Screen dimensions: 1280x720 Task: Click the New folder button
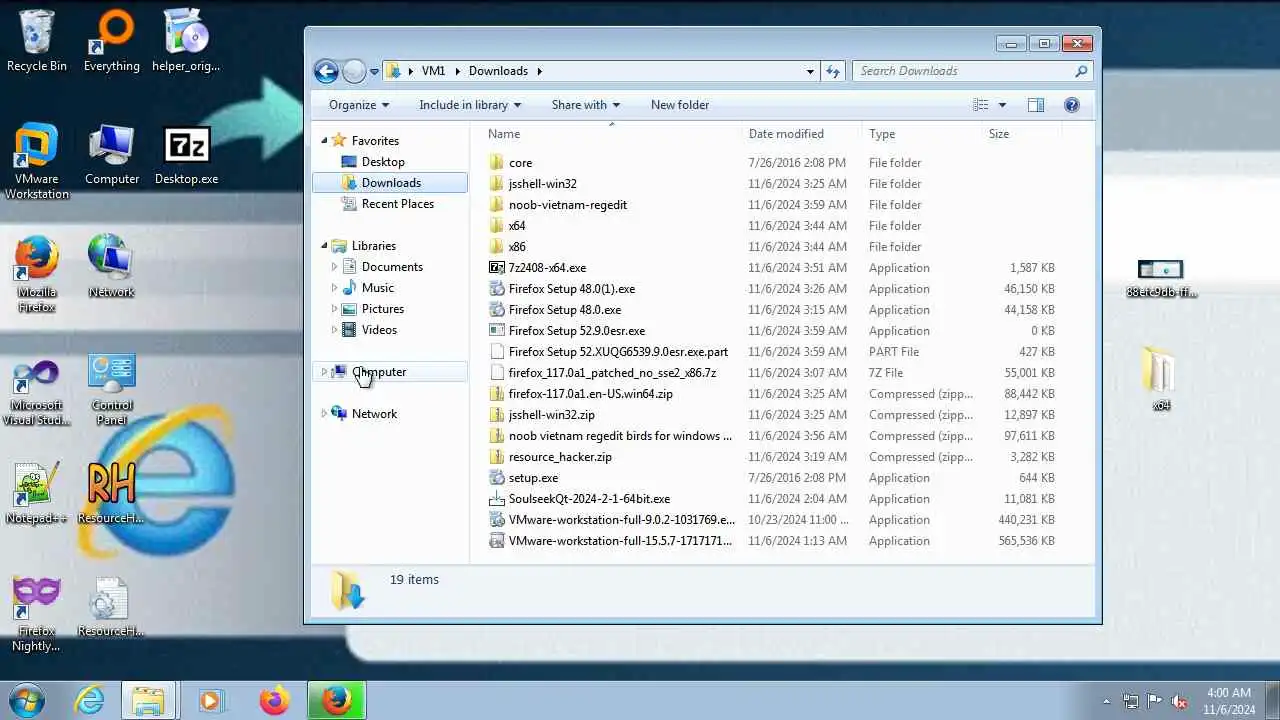(680, 105)
